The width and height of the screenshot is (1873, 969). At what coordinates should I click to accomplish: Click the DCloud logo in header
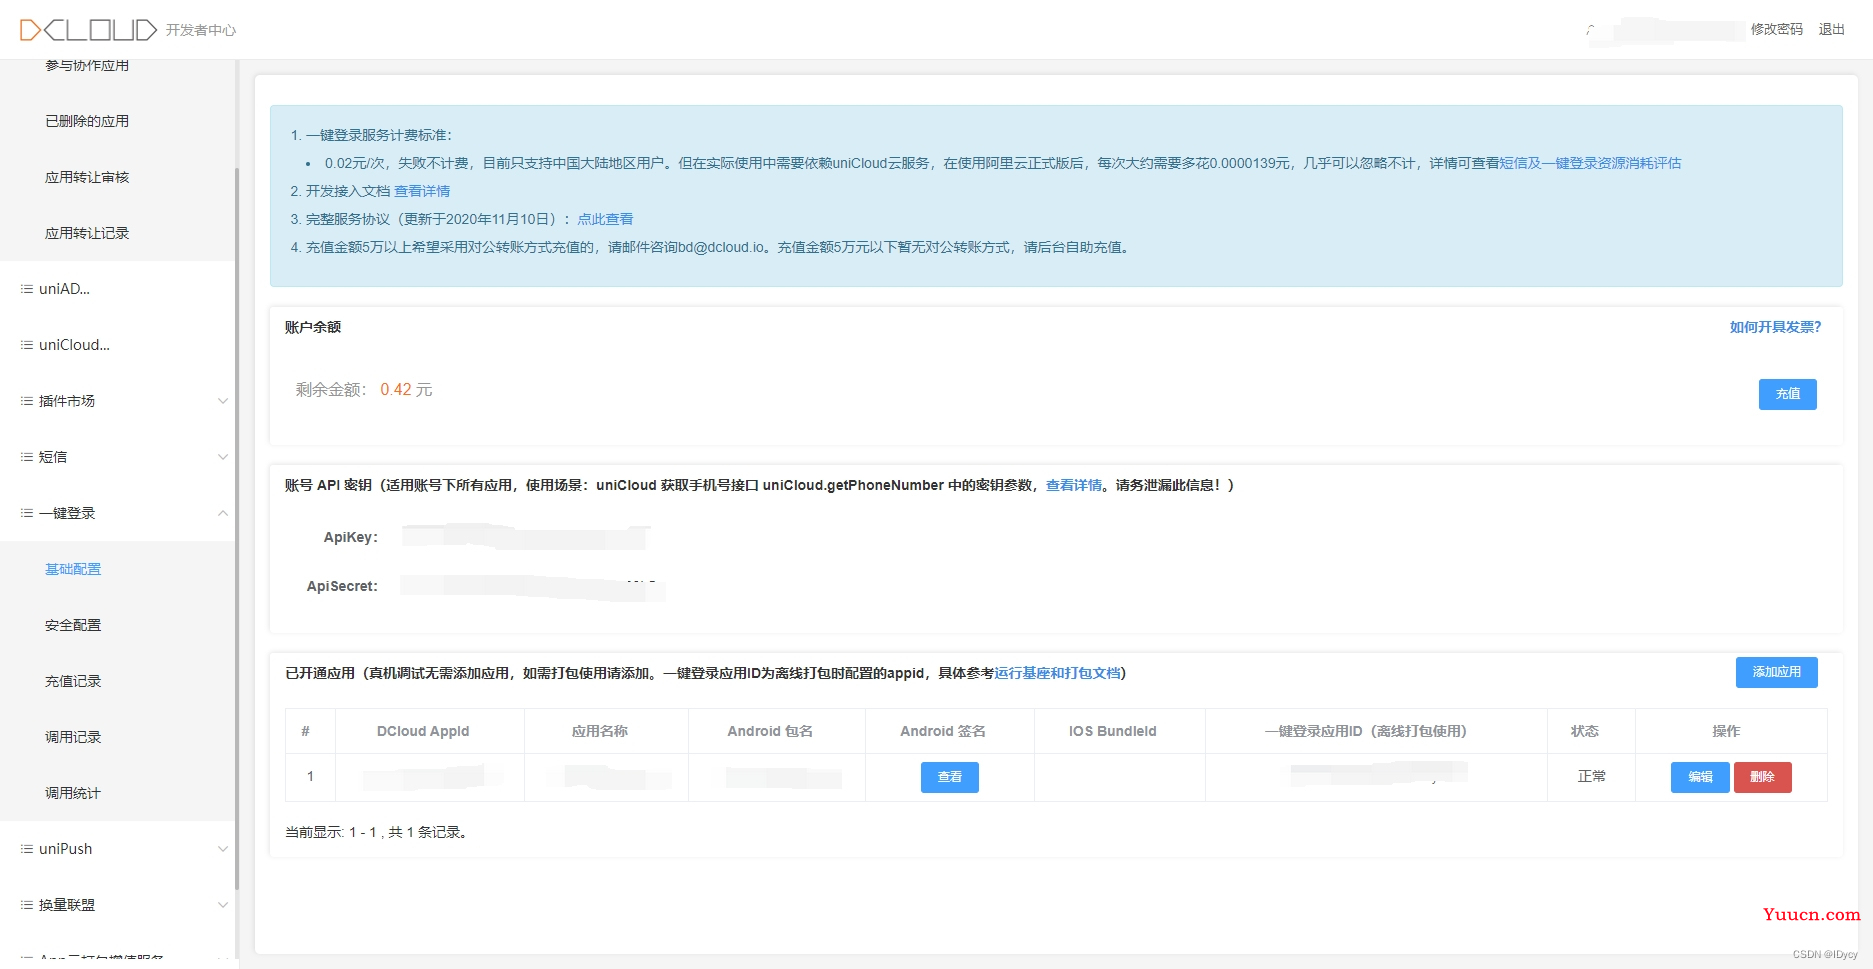88,30
